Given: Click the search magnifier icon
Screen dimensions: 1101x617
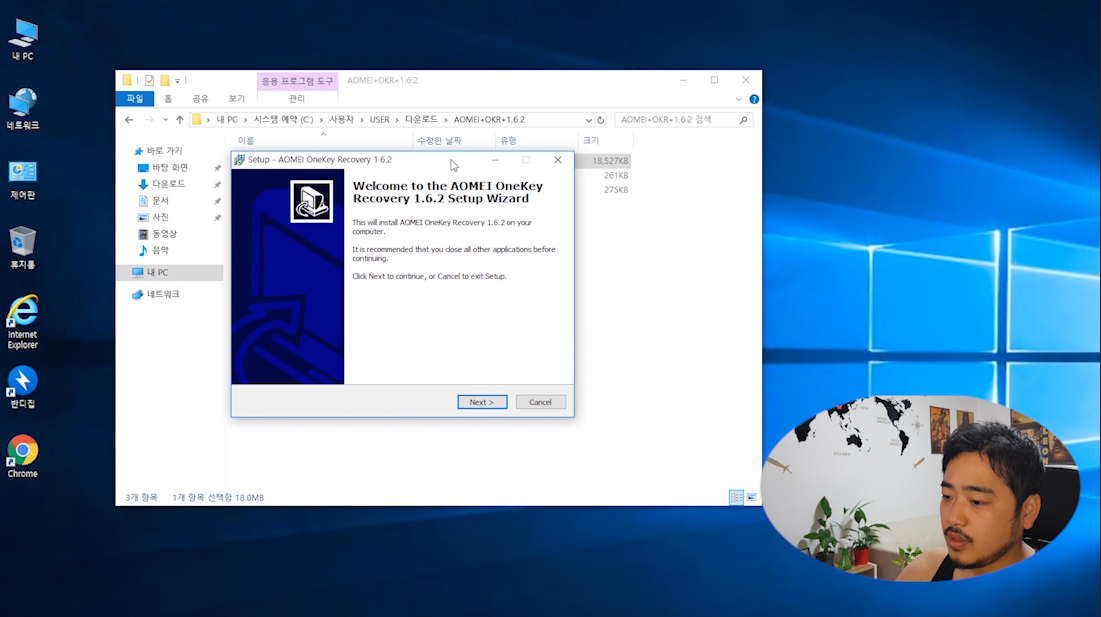Looking at the screenshot, I should [744, 120].
